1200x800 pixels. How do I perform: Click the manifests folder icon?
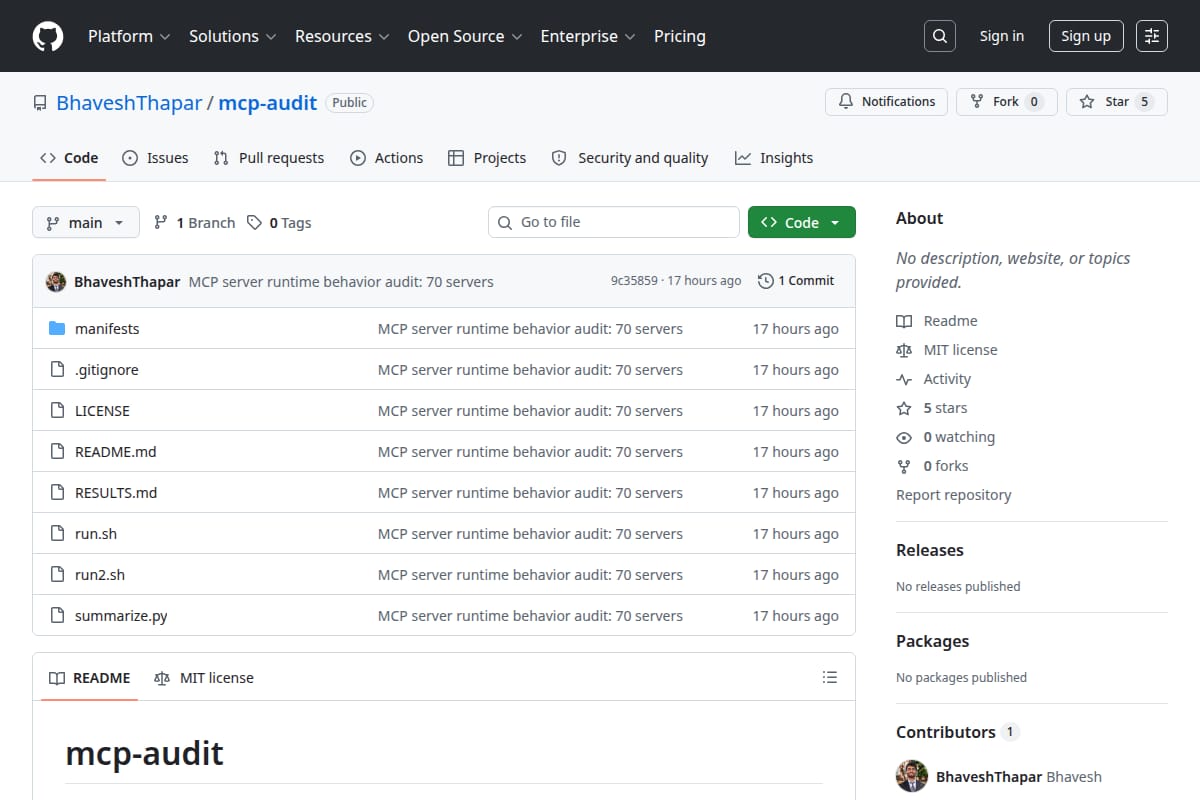tap(57, 329)
